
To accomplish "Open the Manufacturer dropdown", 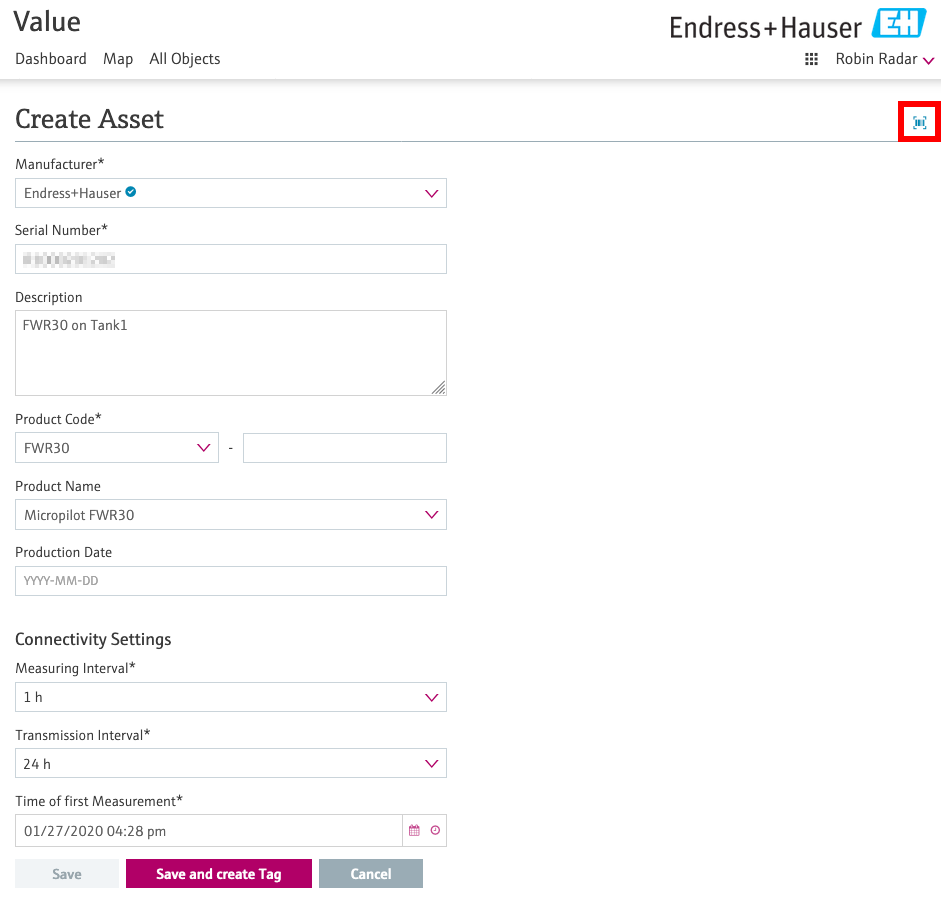I will pyautogui.click(x=231, y=193).
